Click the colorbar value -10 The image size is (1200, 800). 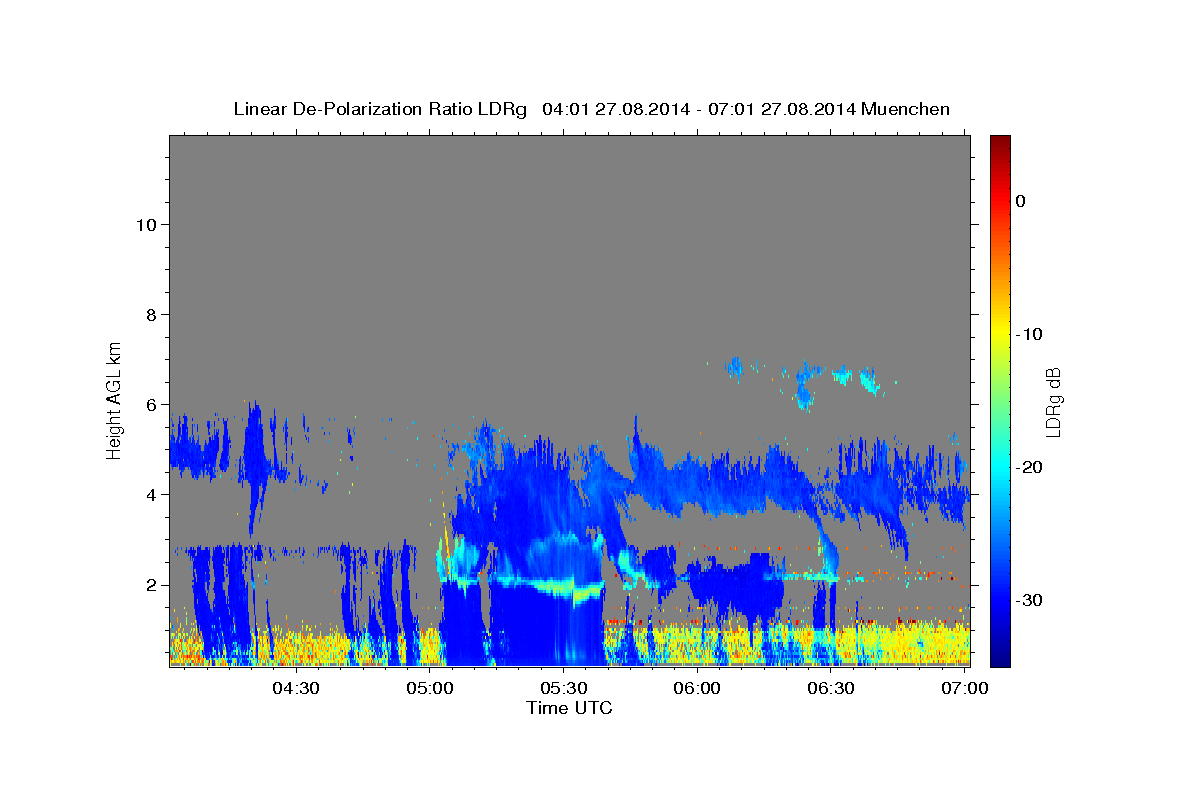click(x=1029, y=334)
